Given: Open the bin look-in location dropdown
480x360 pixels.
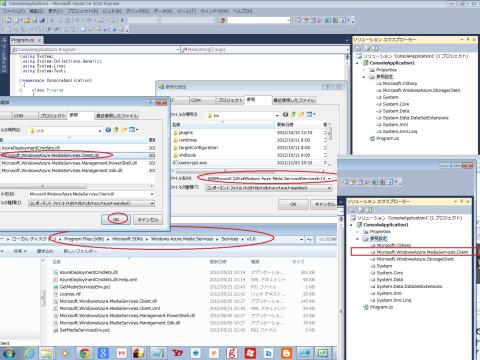Looking at the screenshot, I should tap(277, 115).
